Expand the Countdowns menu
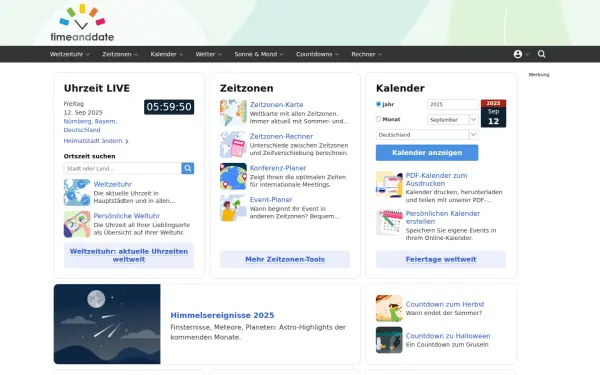The height and width of the screenshot is (375, 600). [x=317, y=54]
